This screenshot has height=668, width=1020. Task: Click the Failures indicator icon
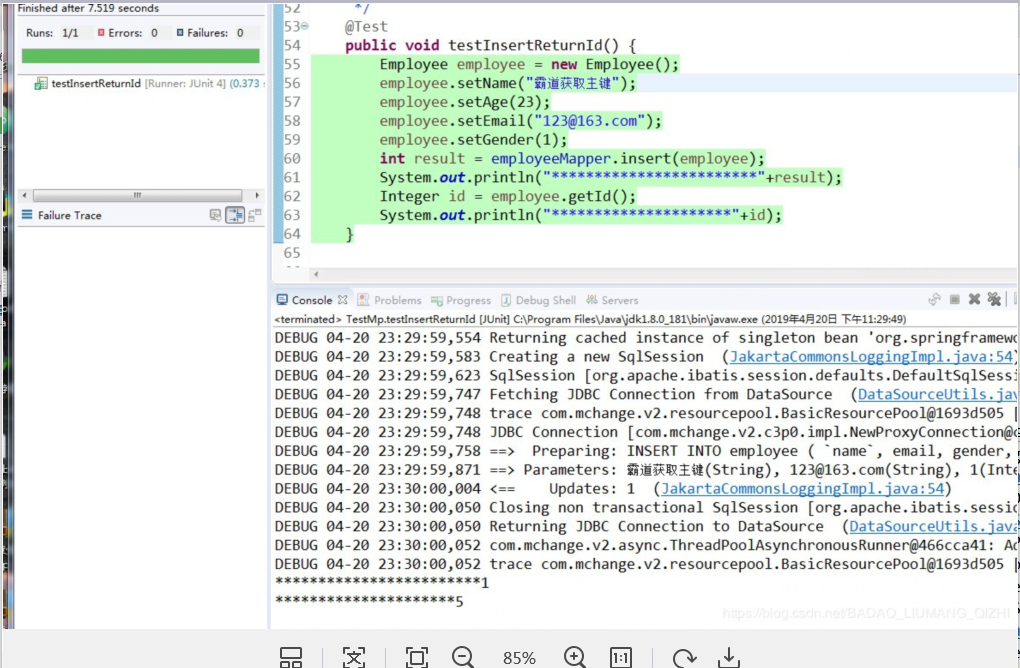point(180,33)
